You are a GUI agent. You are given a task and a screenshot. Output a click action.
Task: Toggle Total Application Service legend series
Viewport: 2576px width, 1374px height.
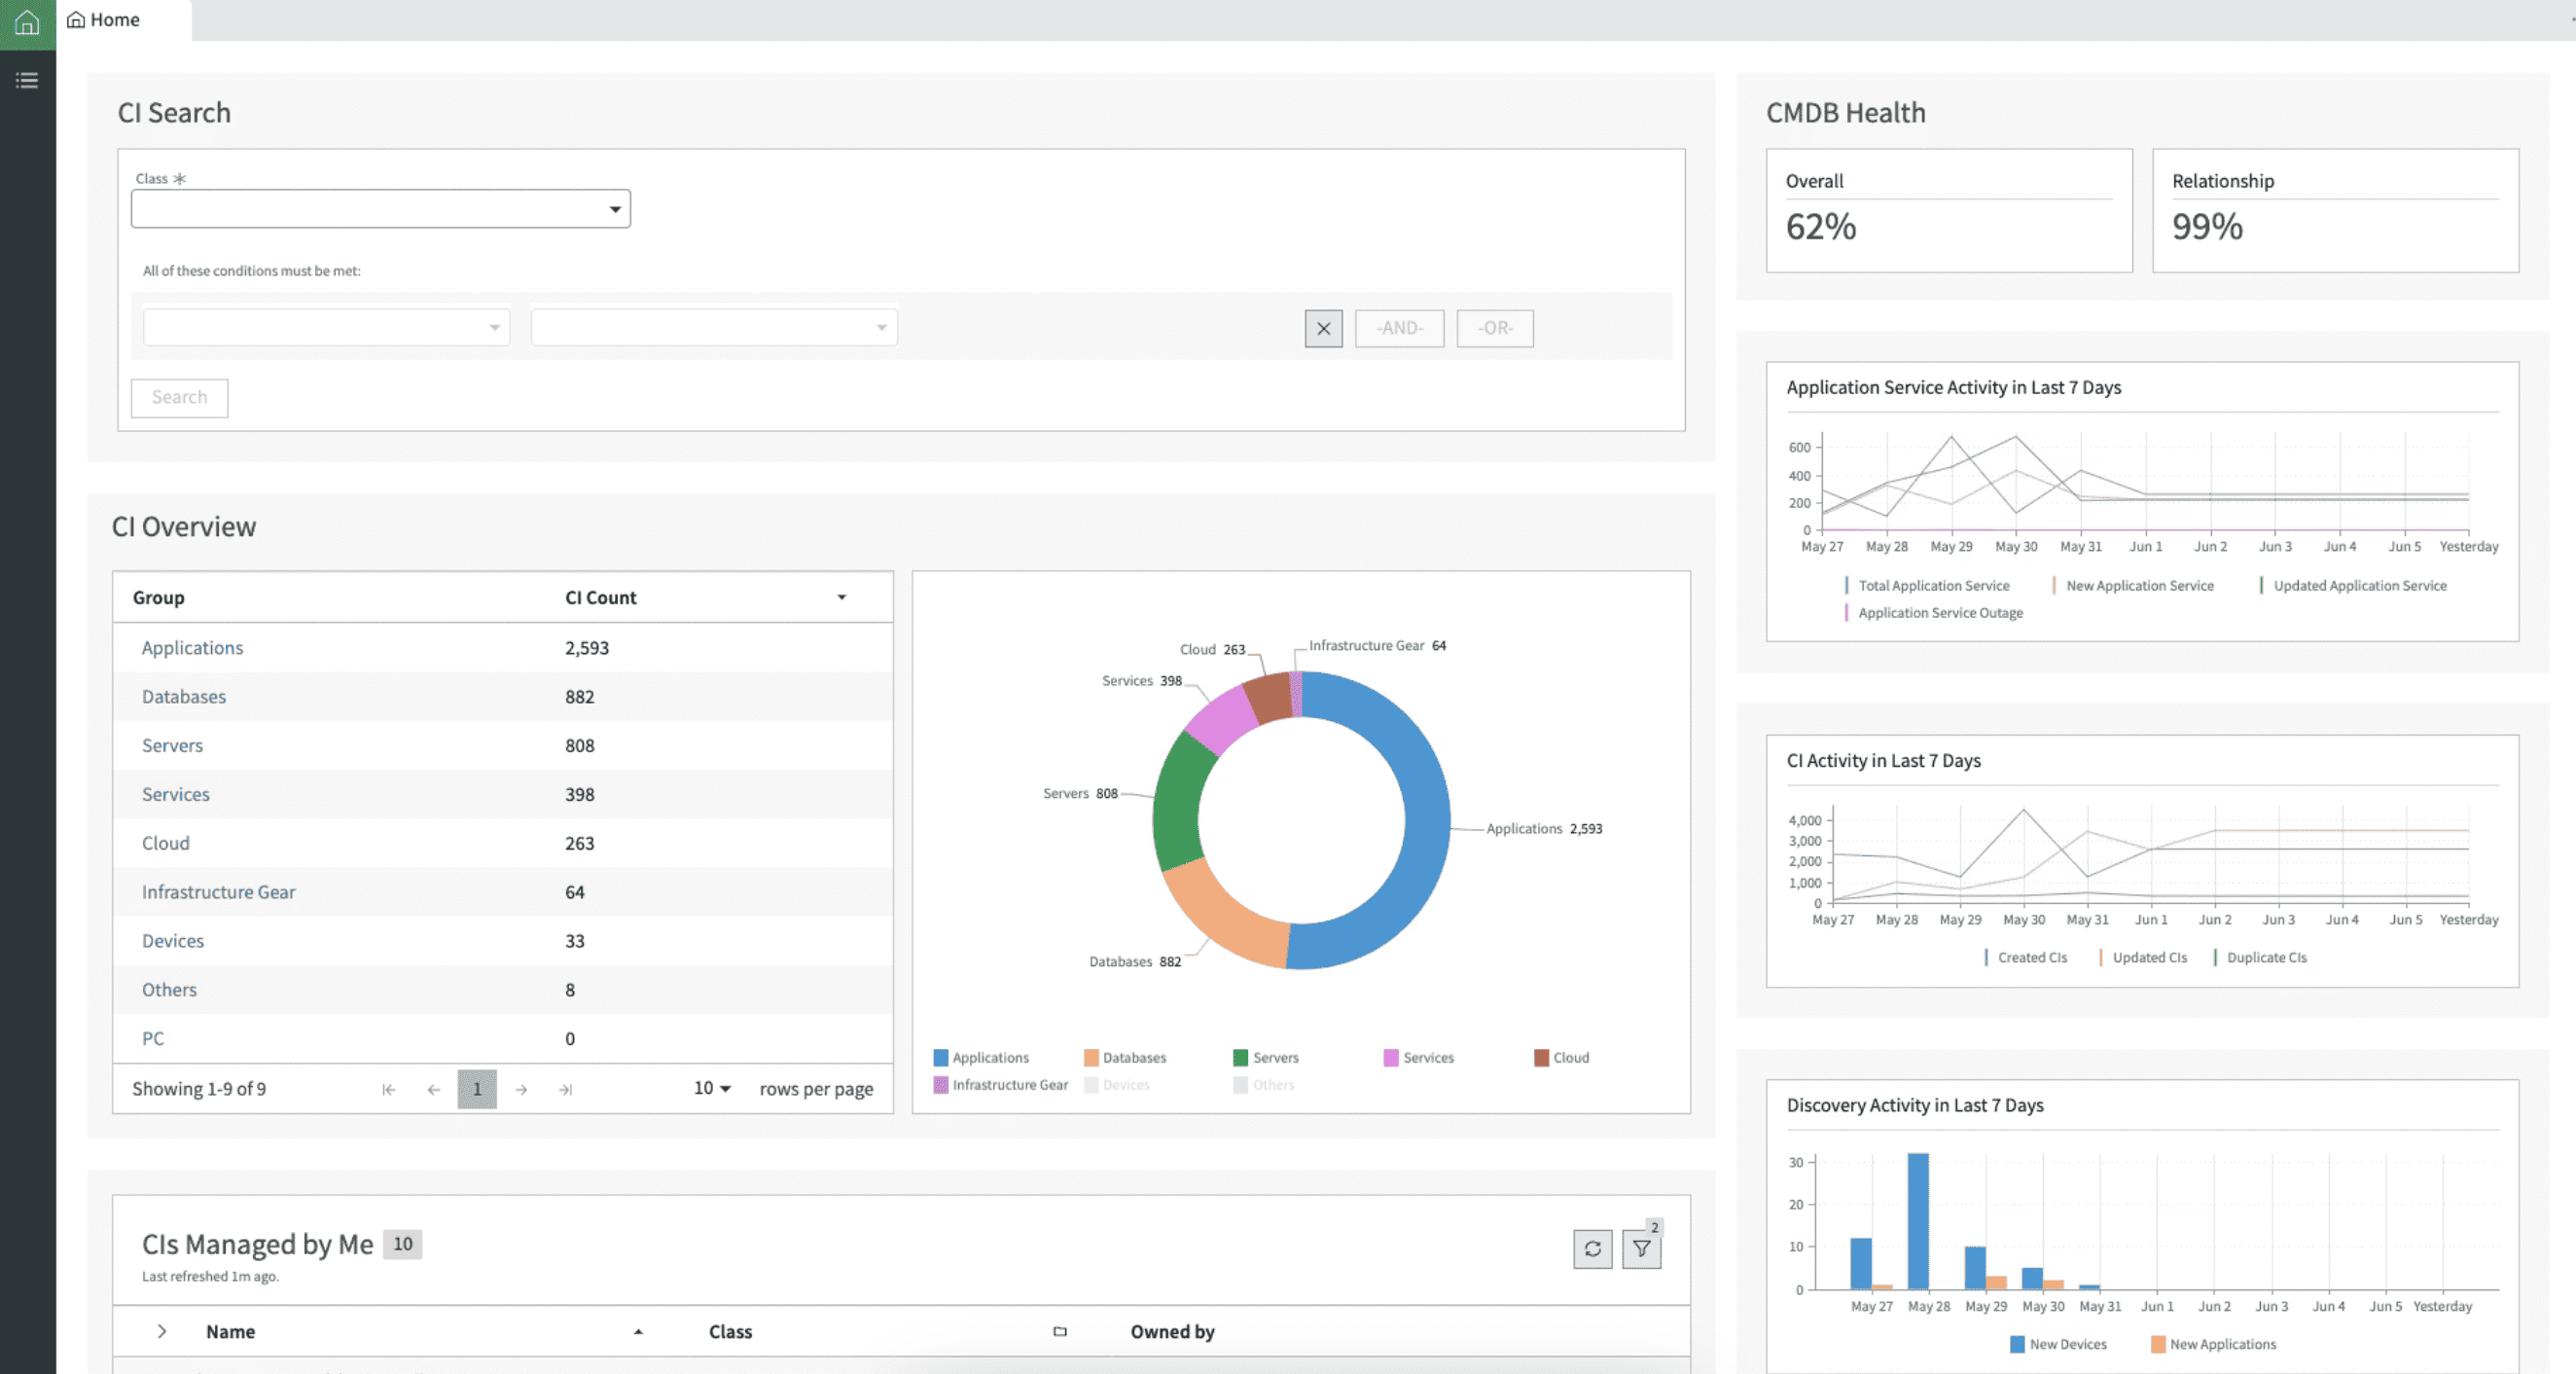click(1926, 585)
